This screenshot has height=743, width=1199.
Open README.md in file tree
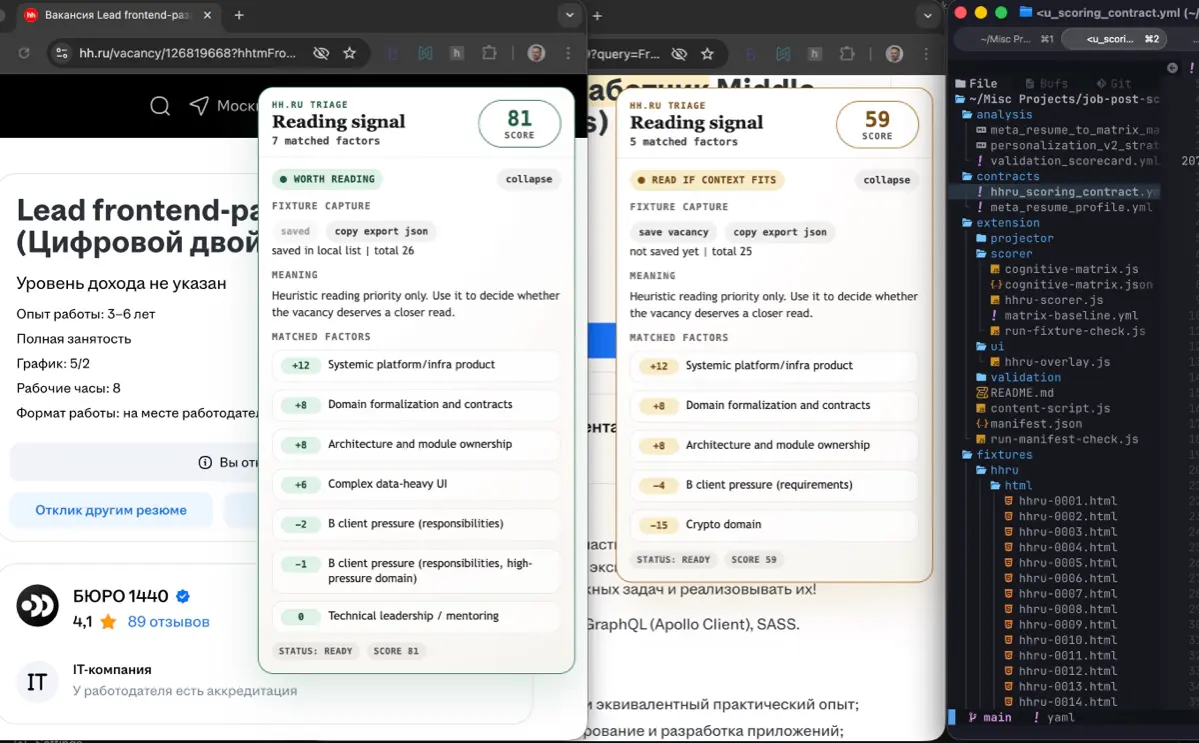click(x=1015, y=393)
